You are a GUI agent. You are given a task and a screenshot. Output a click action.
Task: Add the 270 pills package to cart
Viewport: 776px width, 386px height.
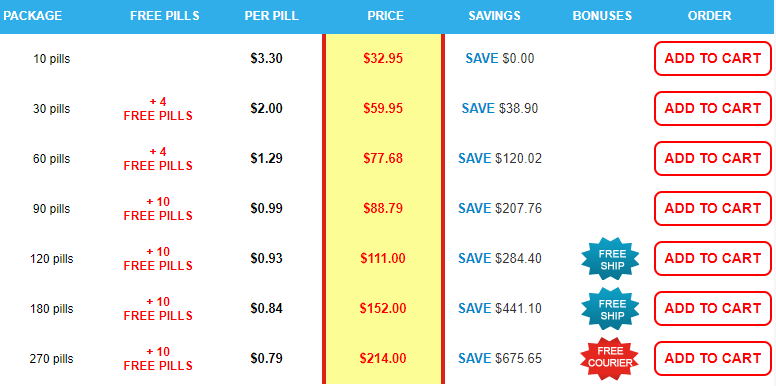pos(713,358)
